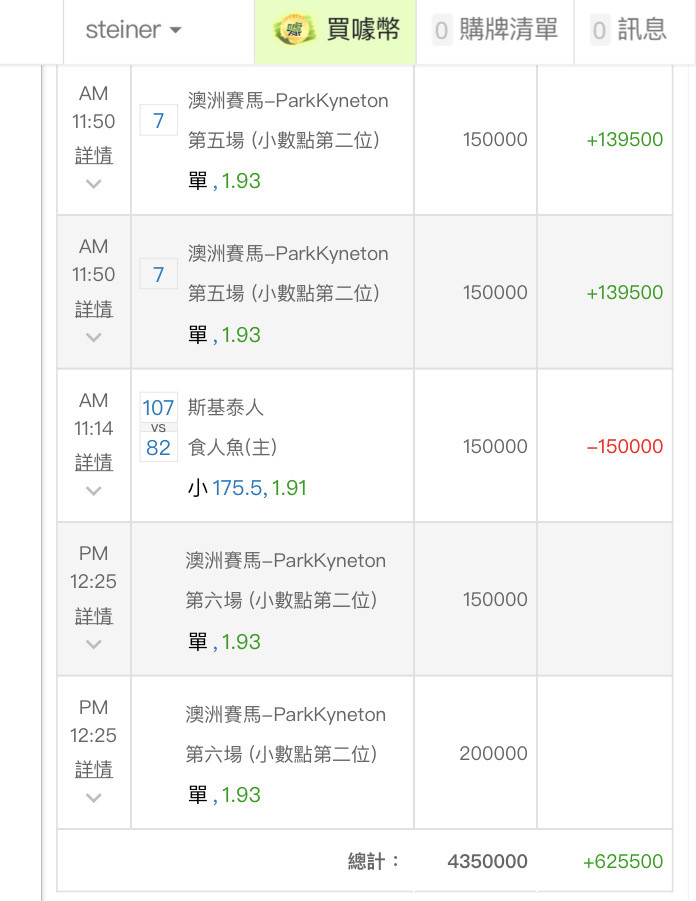Click number 7 badge in second 11:50 row
696x901 pixels.
click(158, 274)
